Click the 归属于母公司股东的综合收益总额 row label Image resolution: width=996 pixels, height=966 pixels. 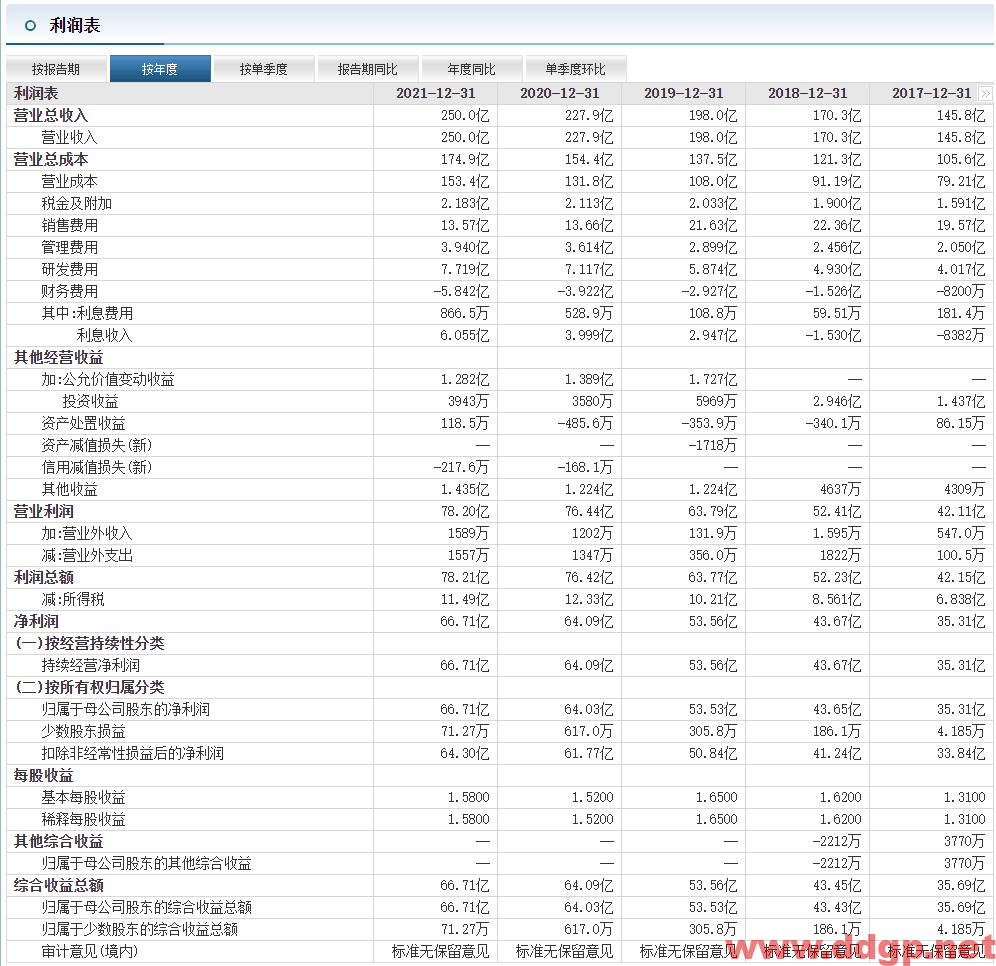147,908
